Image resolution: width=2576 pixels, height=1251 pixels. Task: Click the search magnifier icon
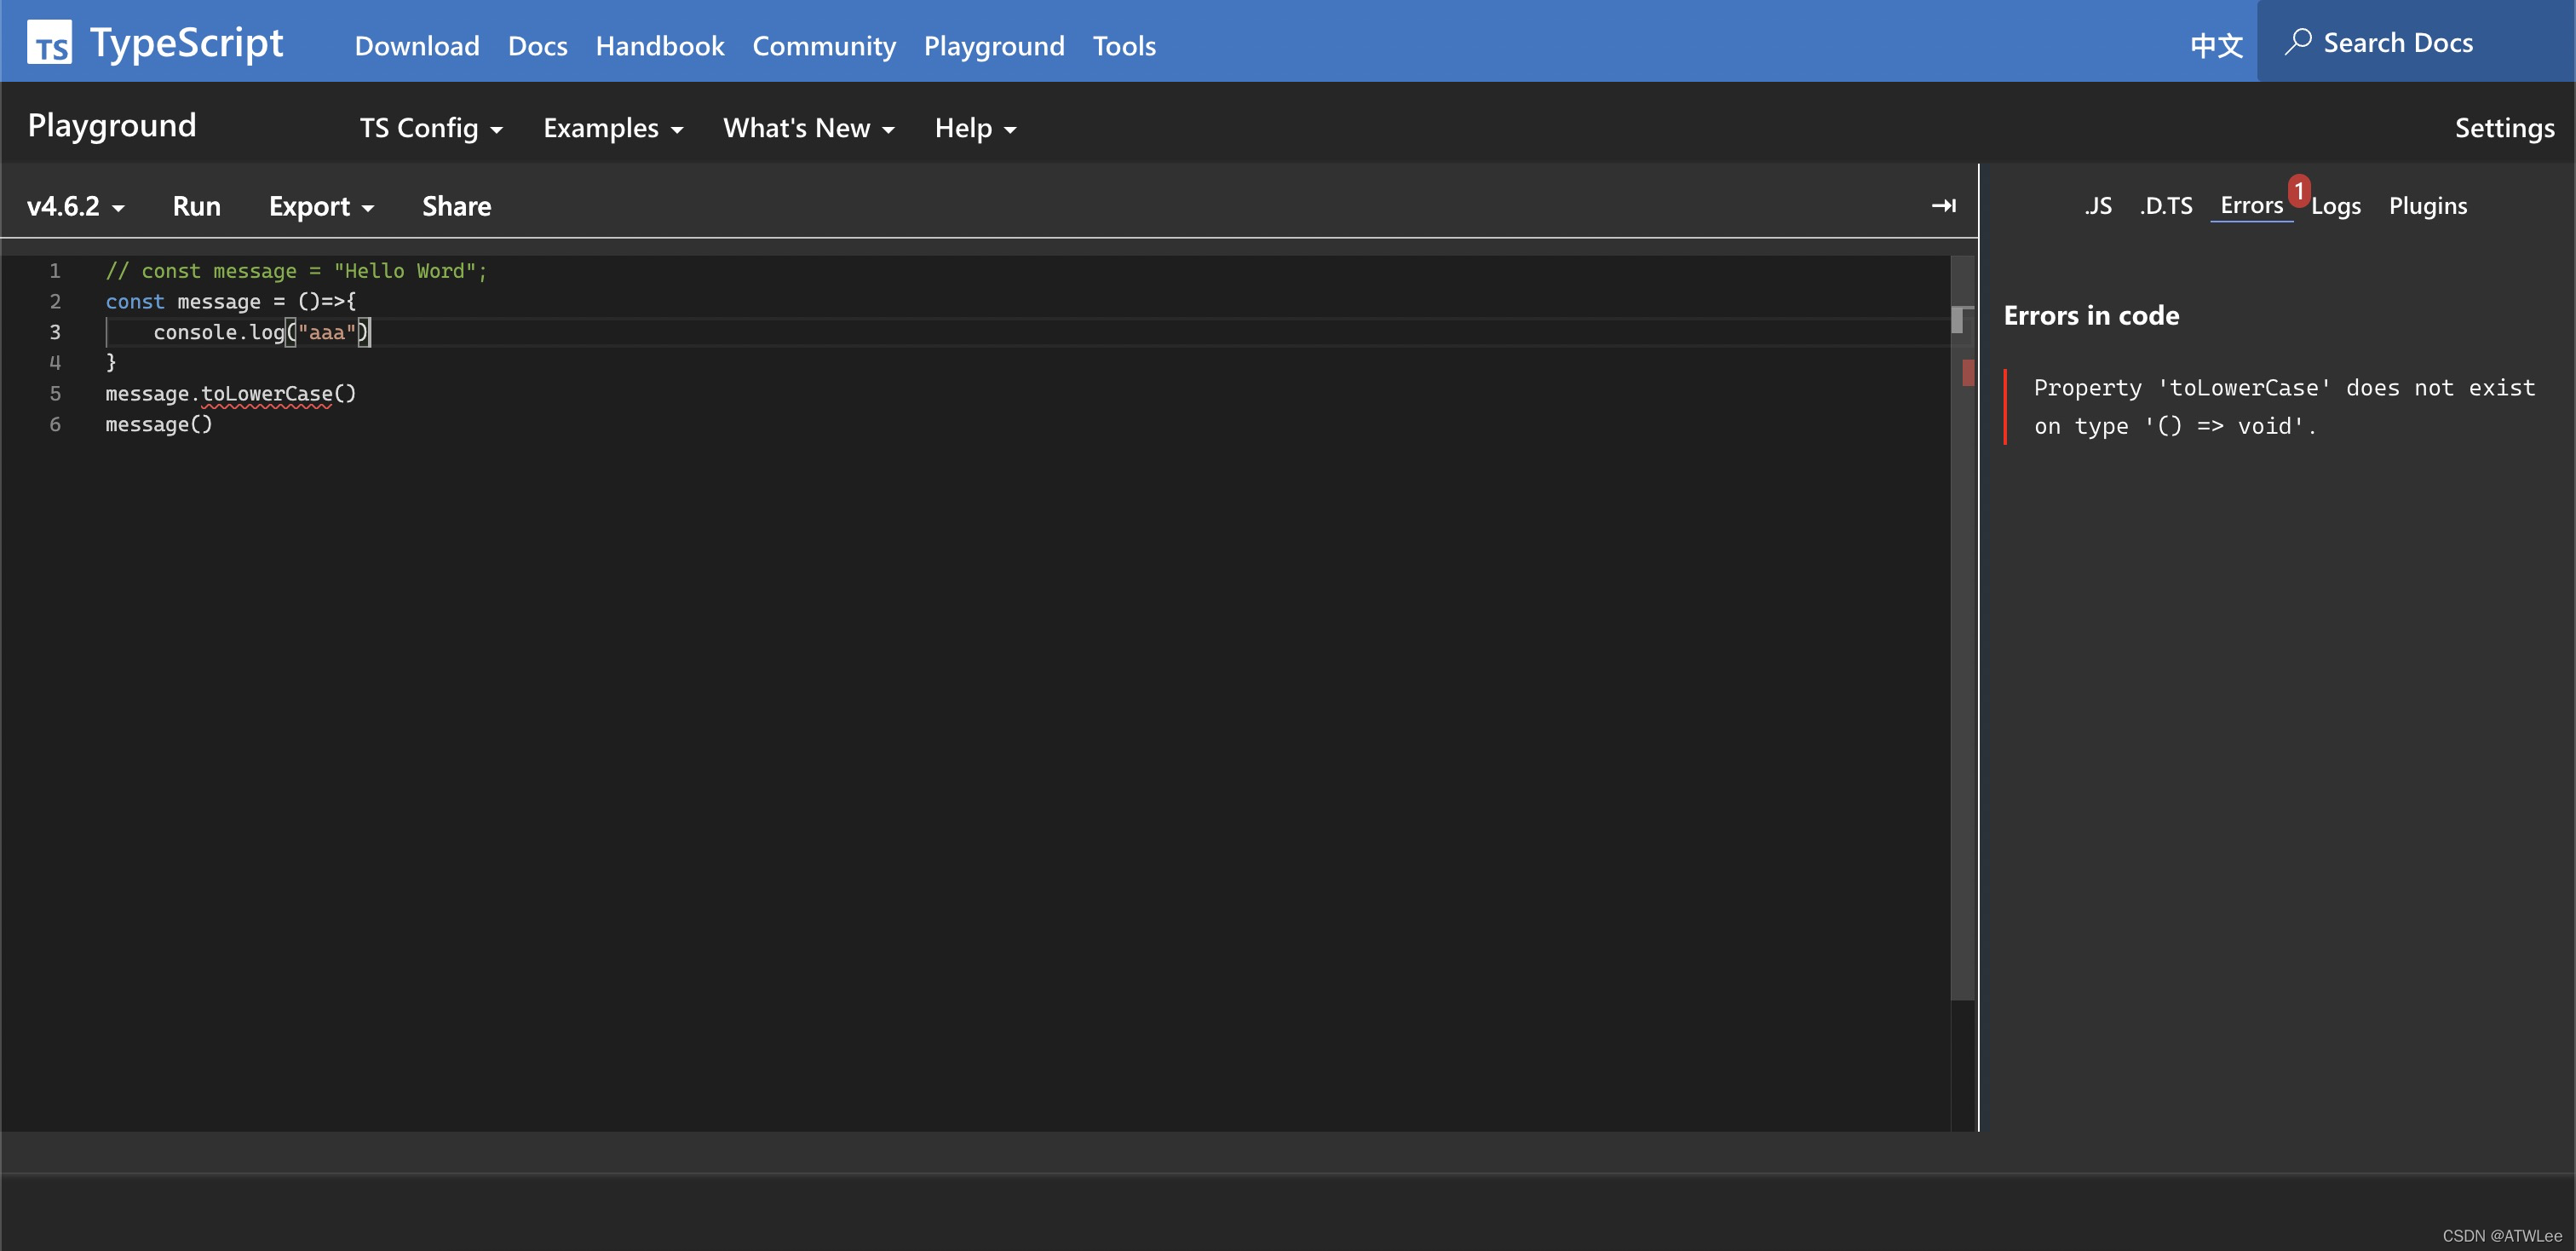2297,42
